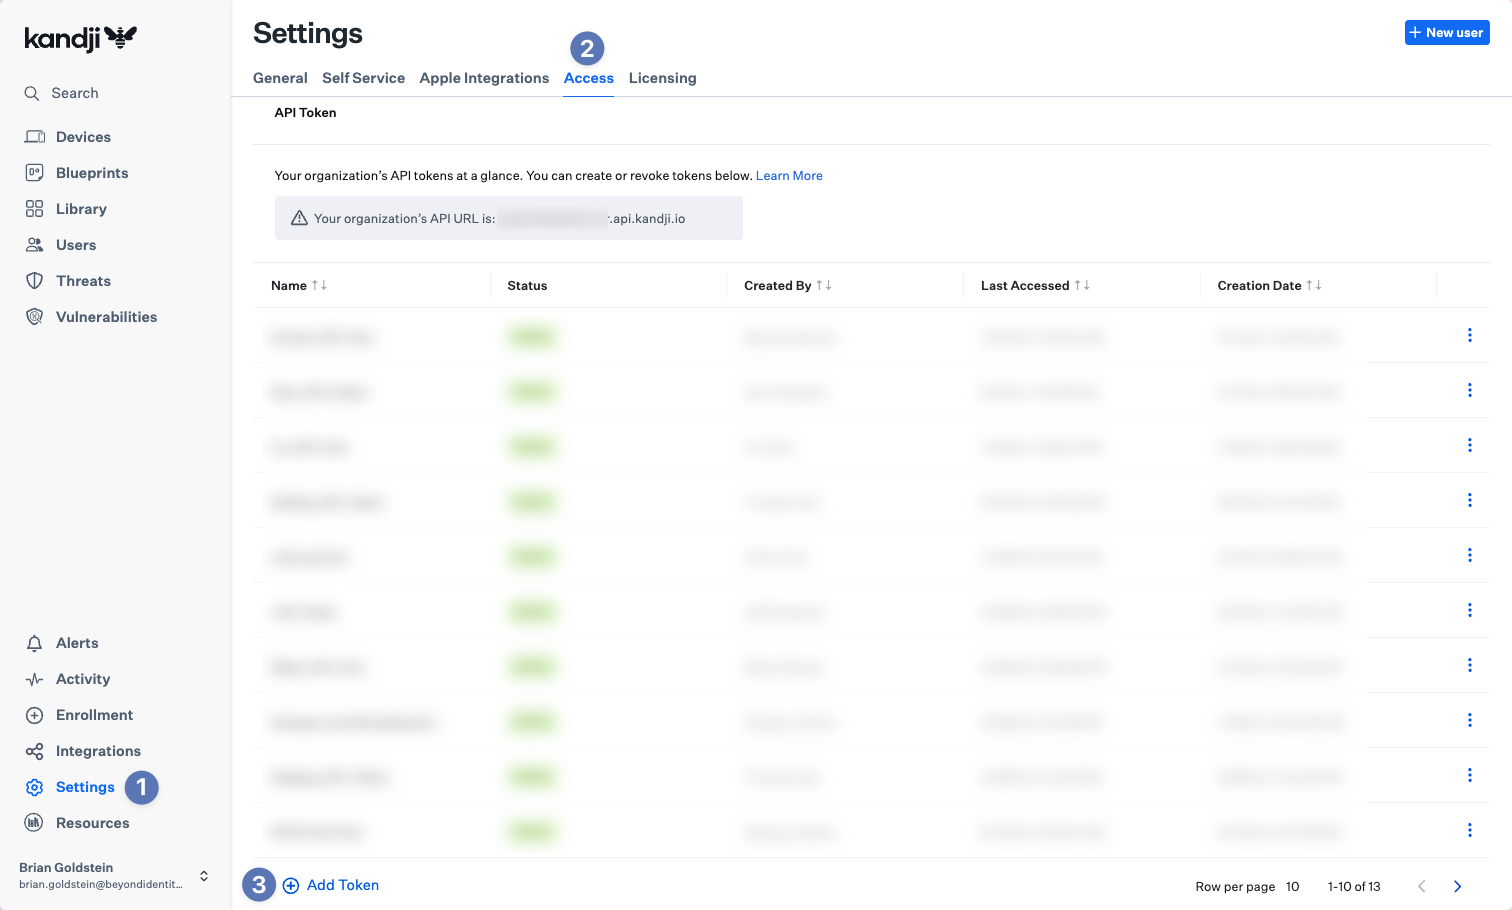Select the Threats shield icon
The image size is (1512, 910).
coord(35,281)
